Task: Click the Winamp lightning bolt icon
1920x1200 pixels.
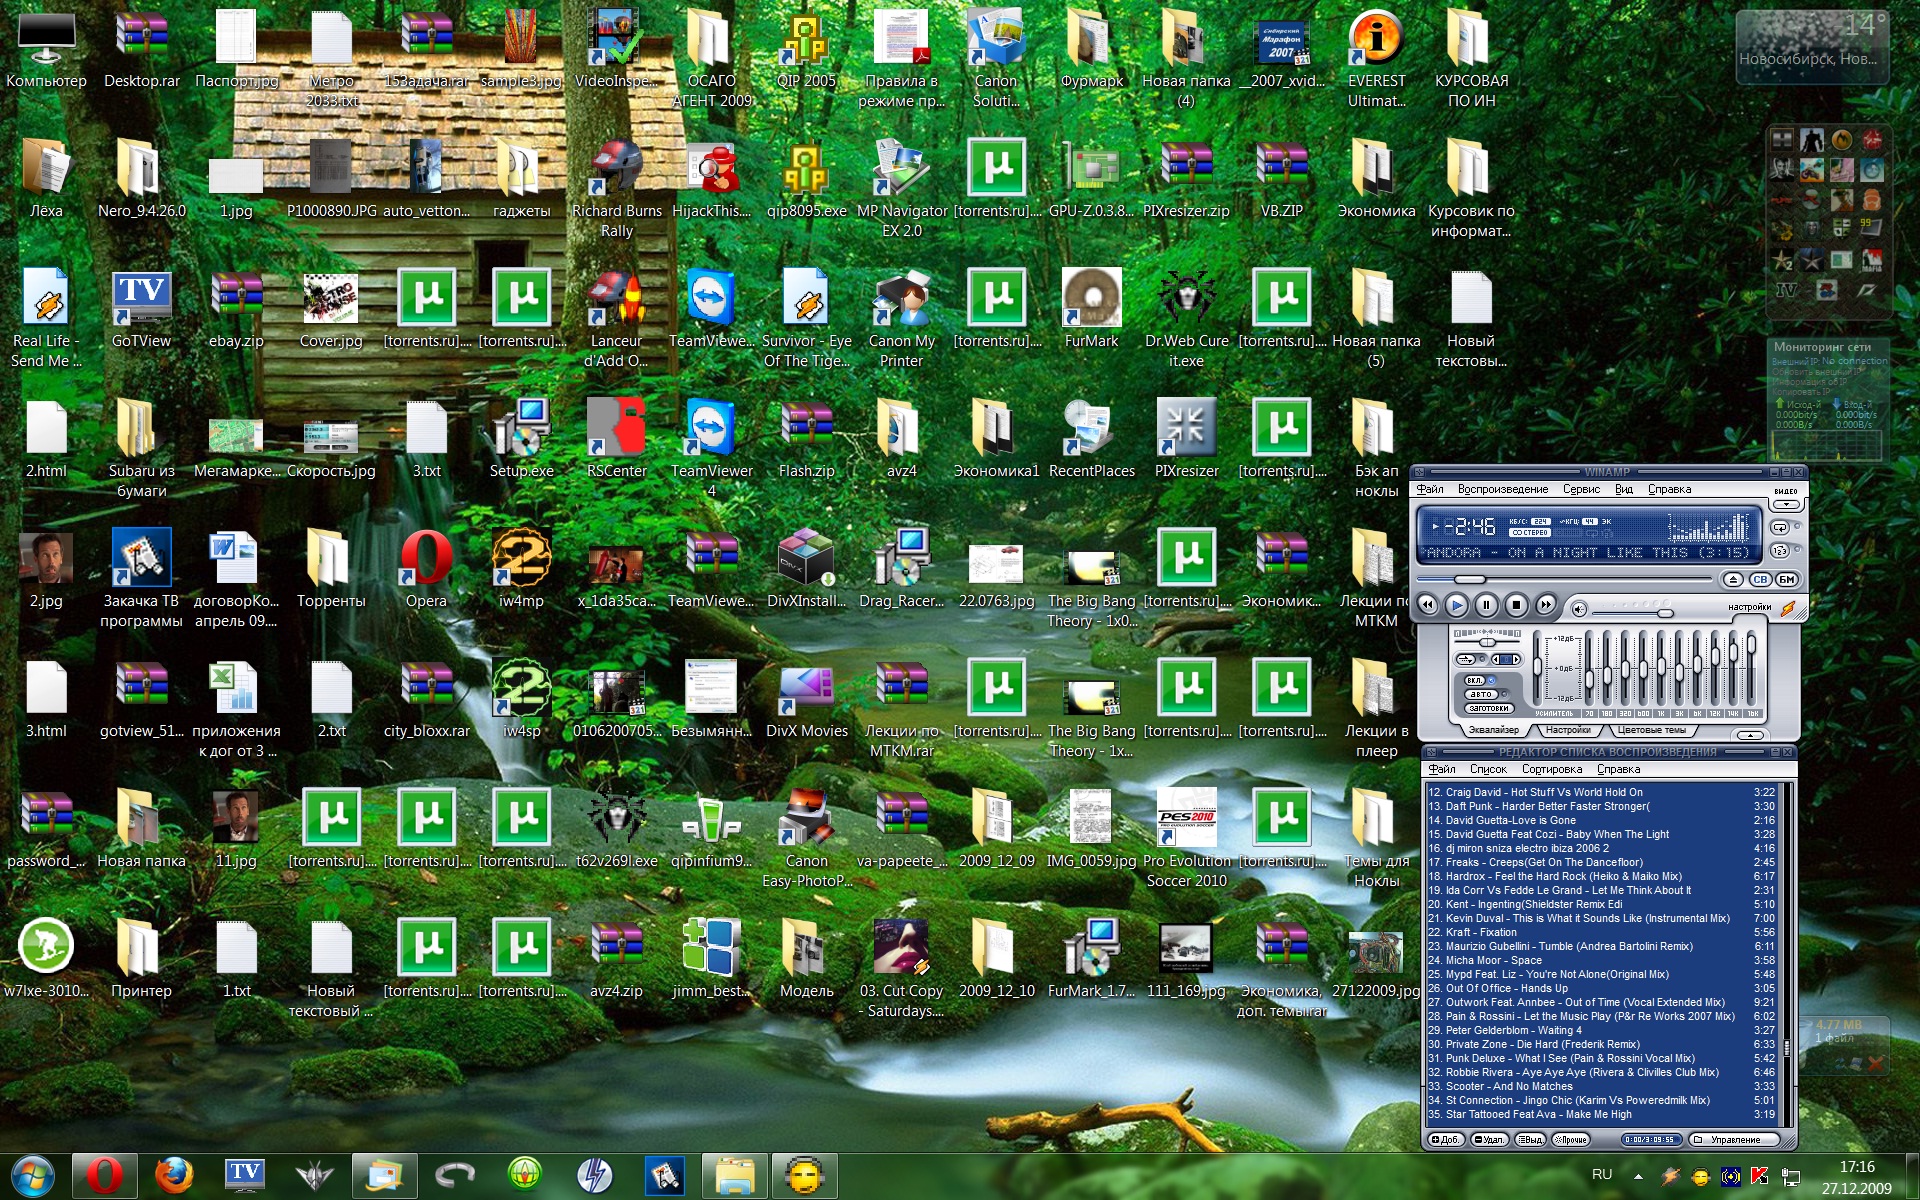Action: (x=1788, y=607)
